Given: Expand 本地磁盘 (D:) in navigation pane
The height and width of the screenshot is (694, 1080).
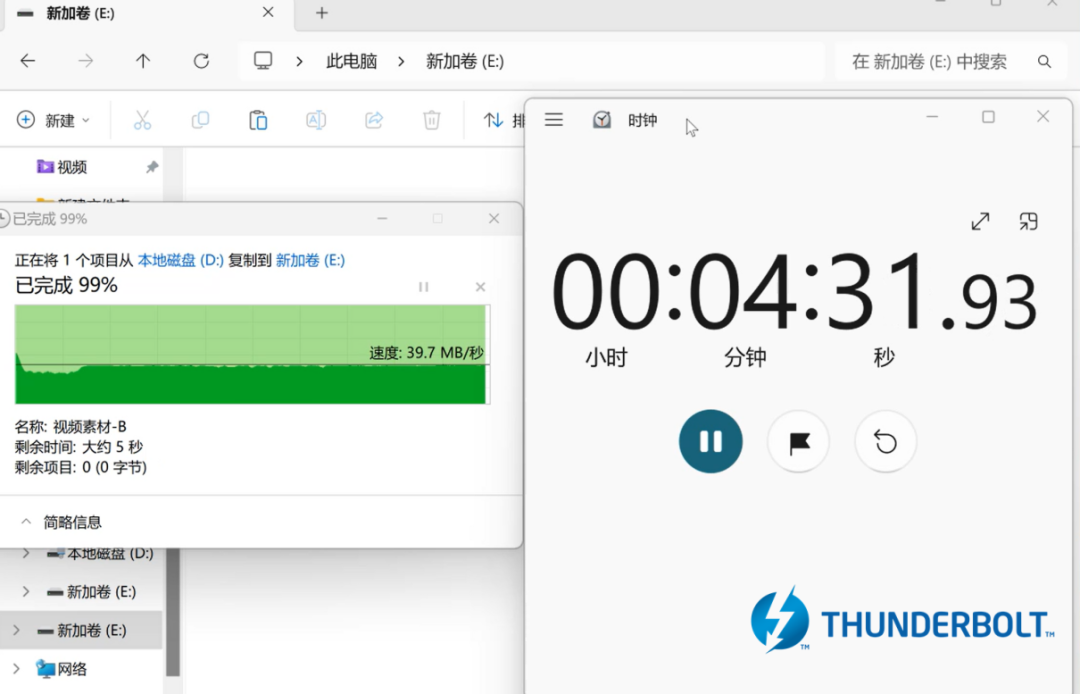Looking at the screenshot, I should click(26, 553).
